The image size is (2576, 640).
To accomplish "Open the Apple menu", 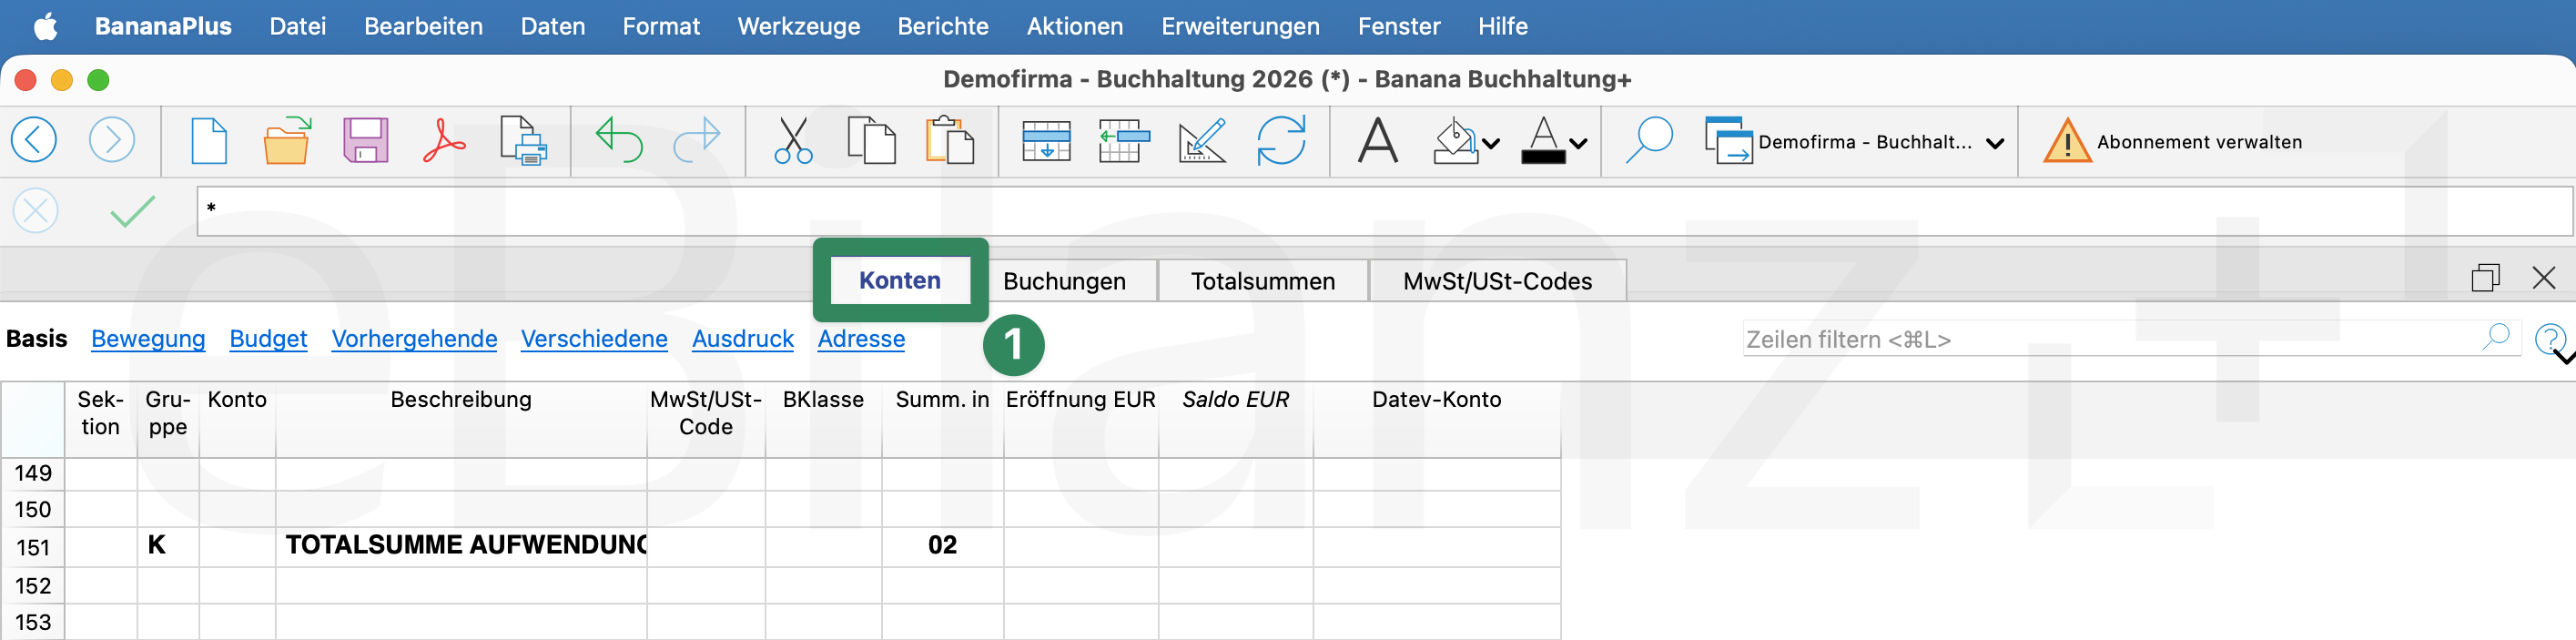I will coord(46,26).
